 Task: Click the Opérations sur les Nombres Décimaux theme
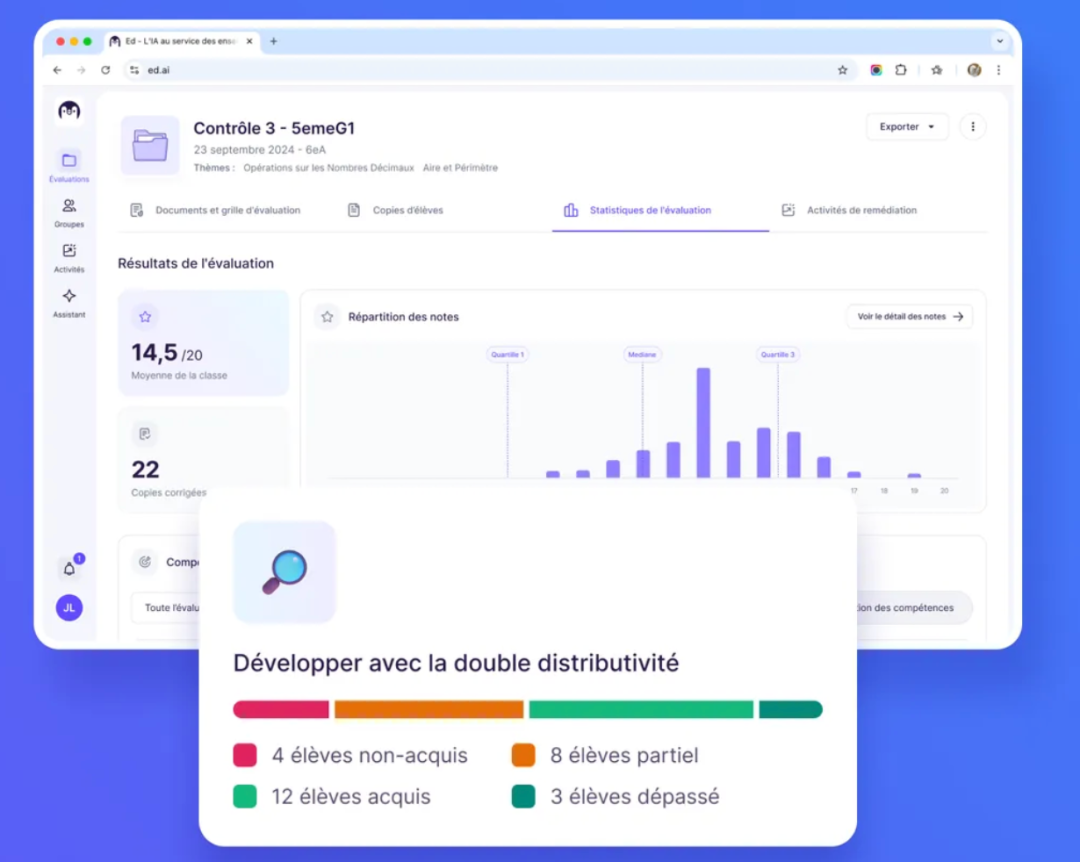point(329,167)
